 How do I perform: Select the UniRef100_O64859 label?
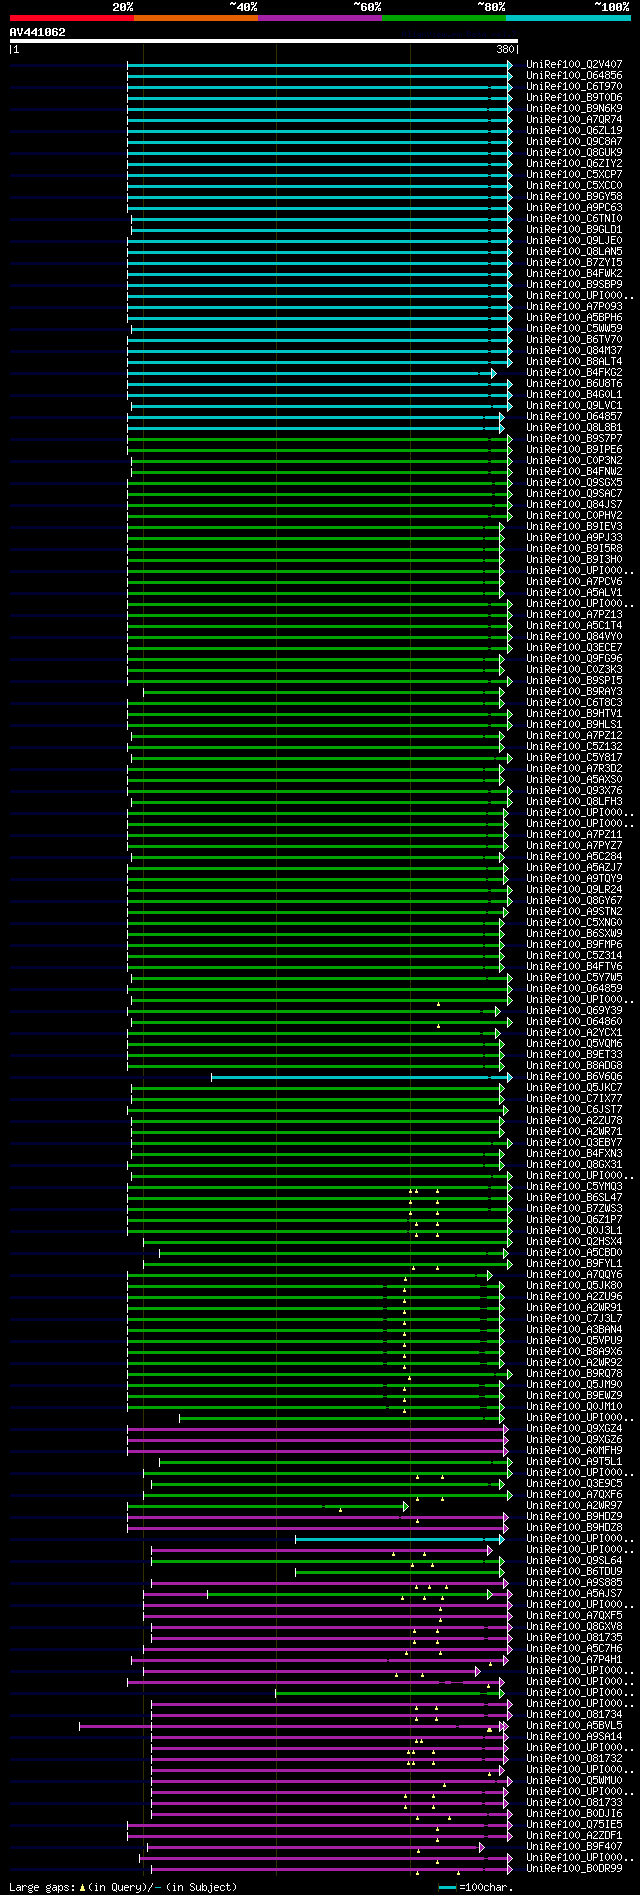click(x=574, y=989)
